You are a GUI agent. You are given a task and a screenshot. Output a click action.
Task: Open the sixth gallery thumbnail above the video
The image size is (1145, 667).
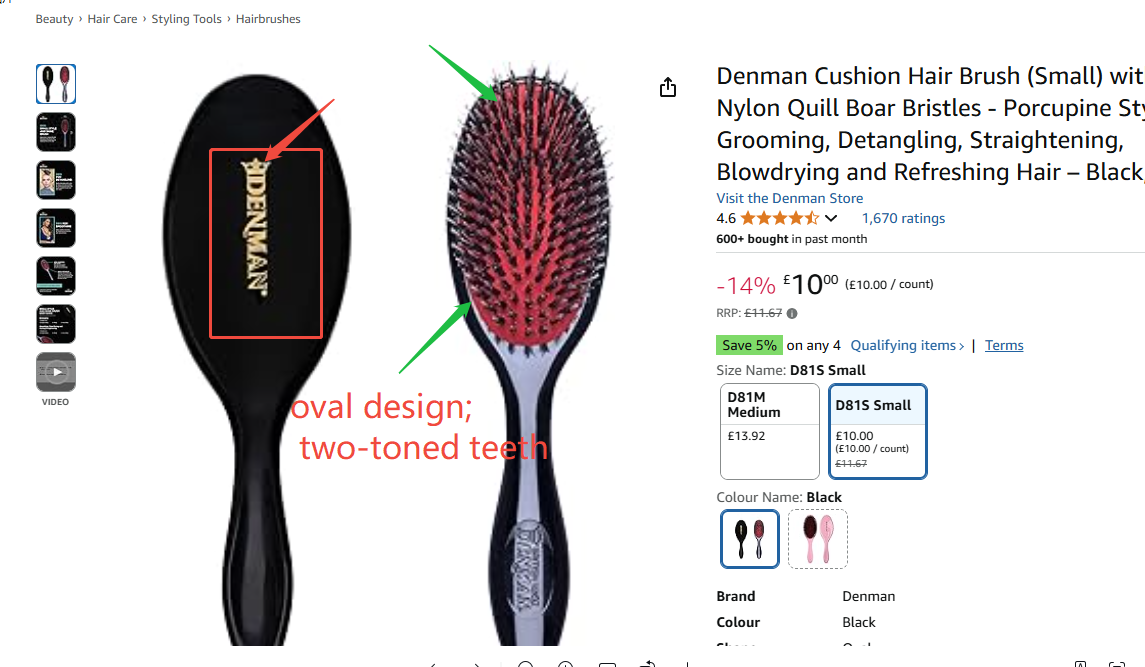coord(55,324)
